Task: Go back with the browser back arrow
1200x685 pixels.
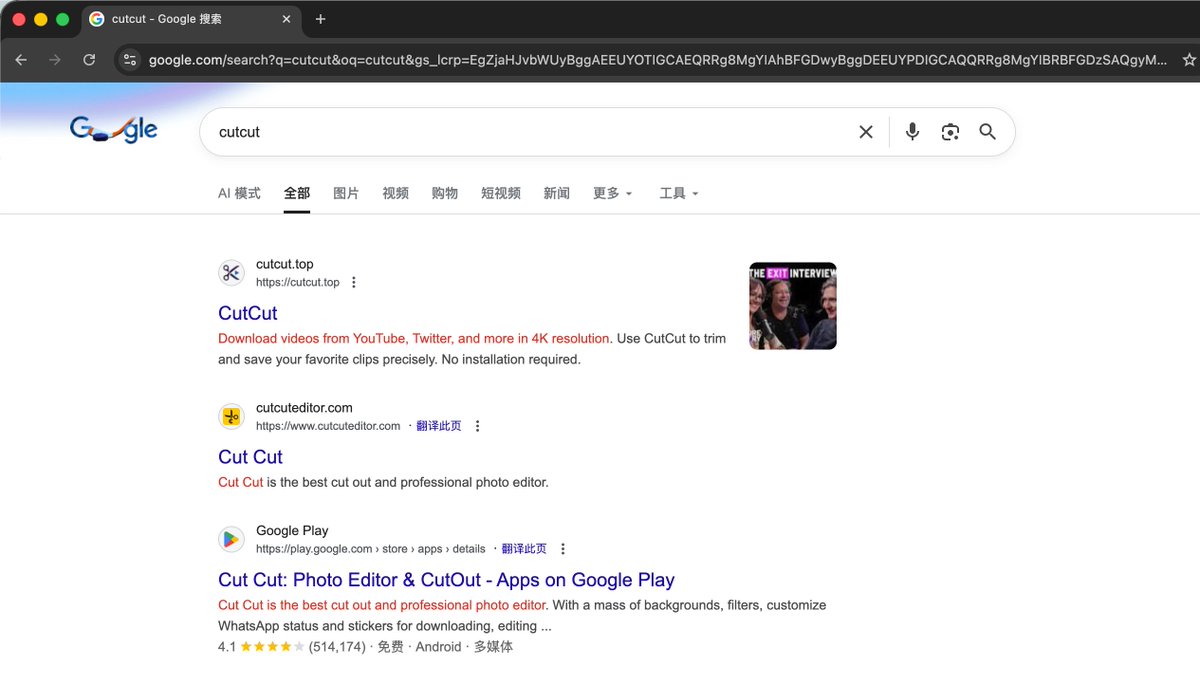Action: pos(21,60)
